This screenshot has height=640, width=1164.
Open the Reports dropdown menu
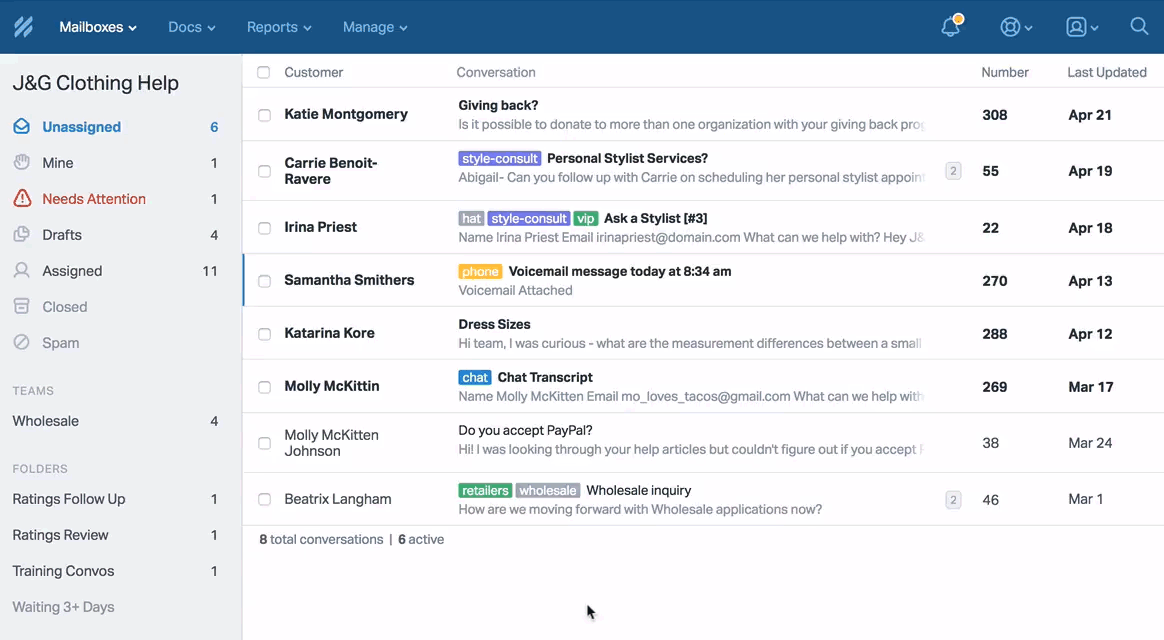click(x=279, y=27)
